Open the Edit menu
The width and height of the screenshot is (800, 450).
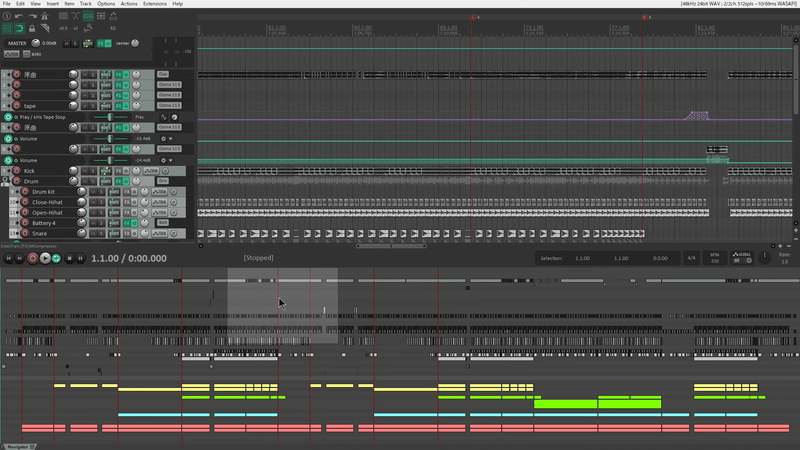pyautogui.click(x=20, y=4)
